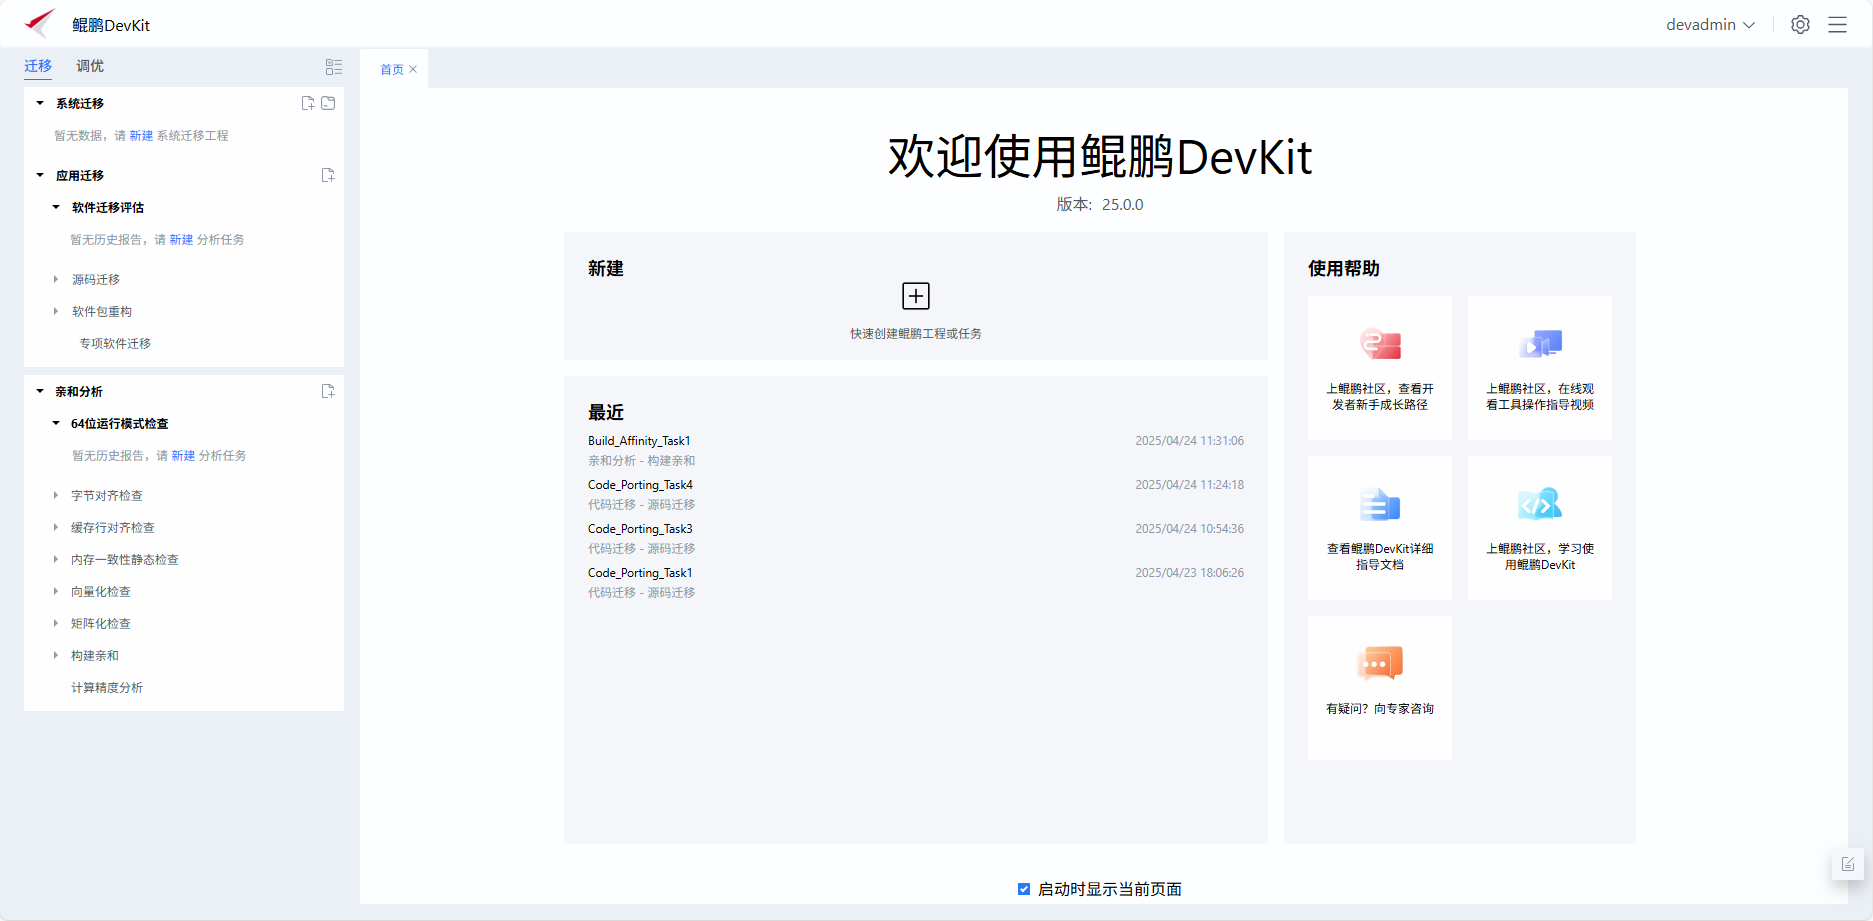Screen dimensions: 1873x921
Task: Open the devadmin user dropdown
Action: (x=1710, y=25)
